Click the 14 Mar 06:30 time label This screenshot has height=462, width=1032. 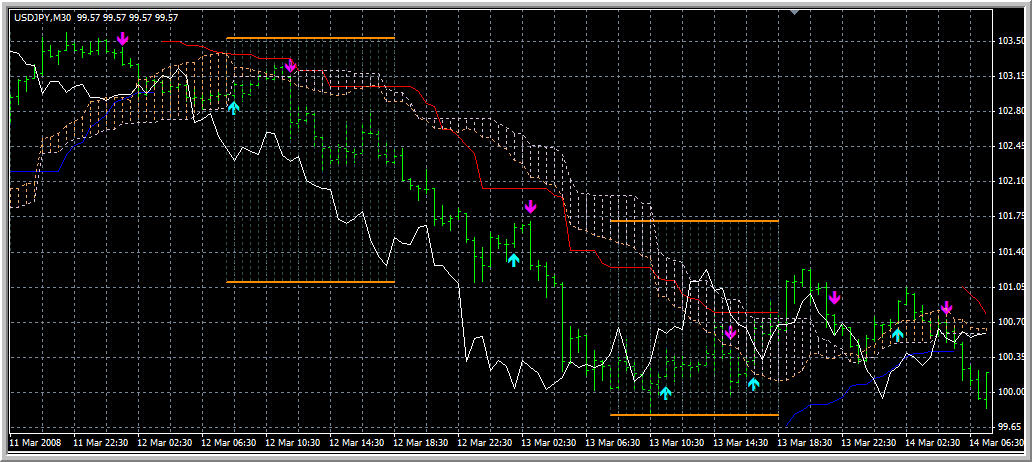tap(996, 443)
